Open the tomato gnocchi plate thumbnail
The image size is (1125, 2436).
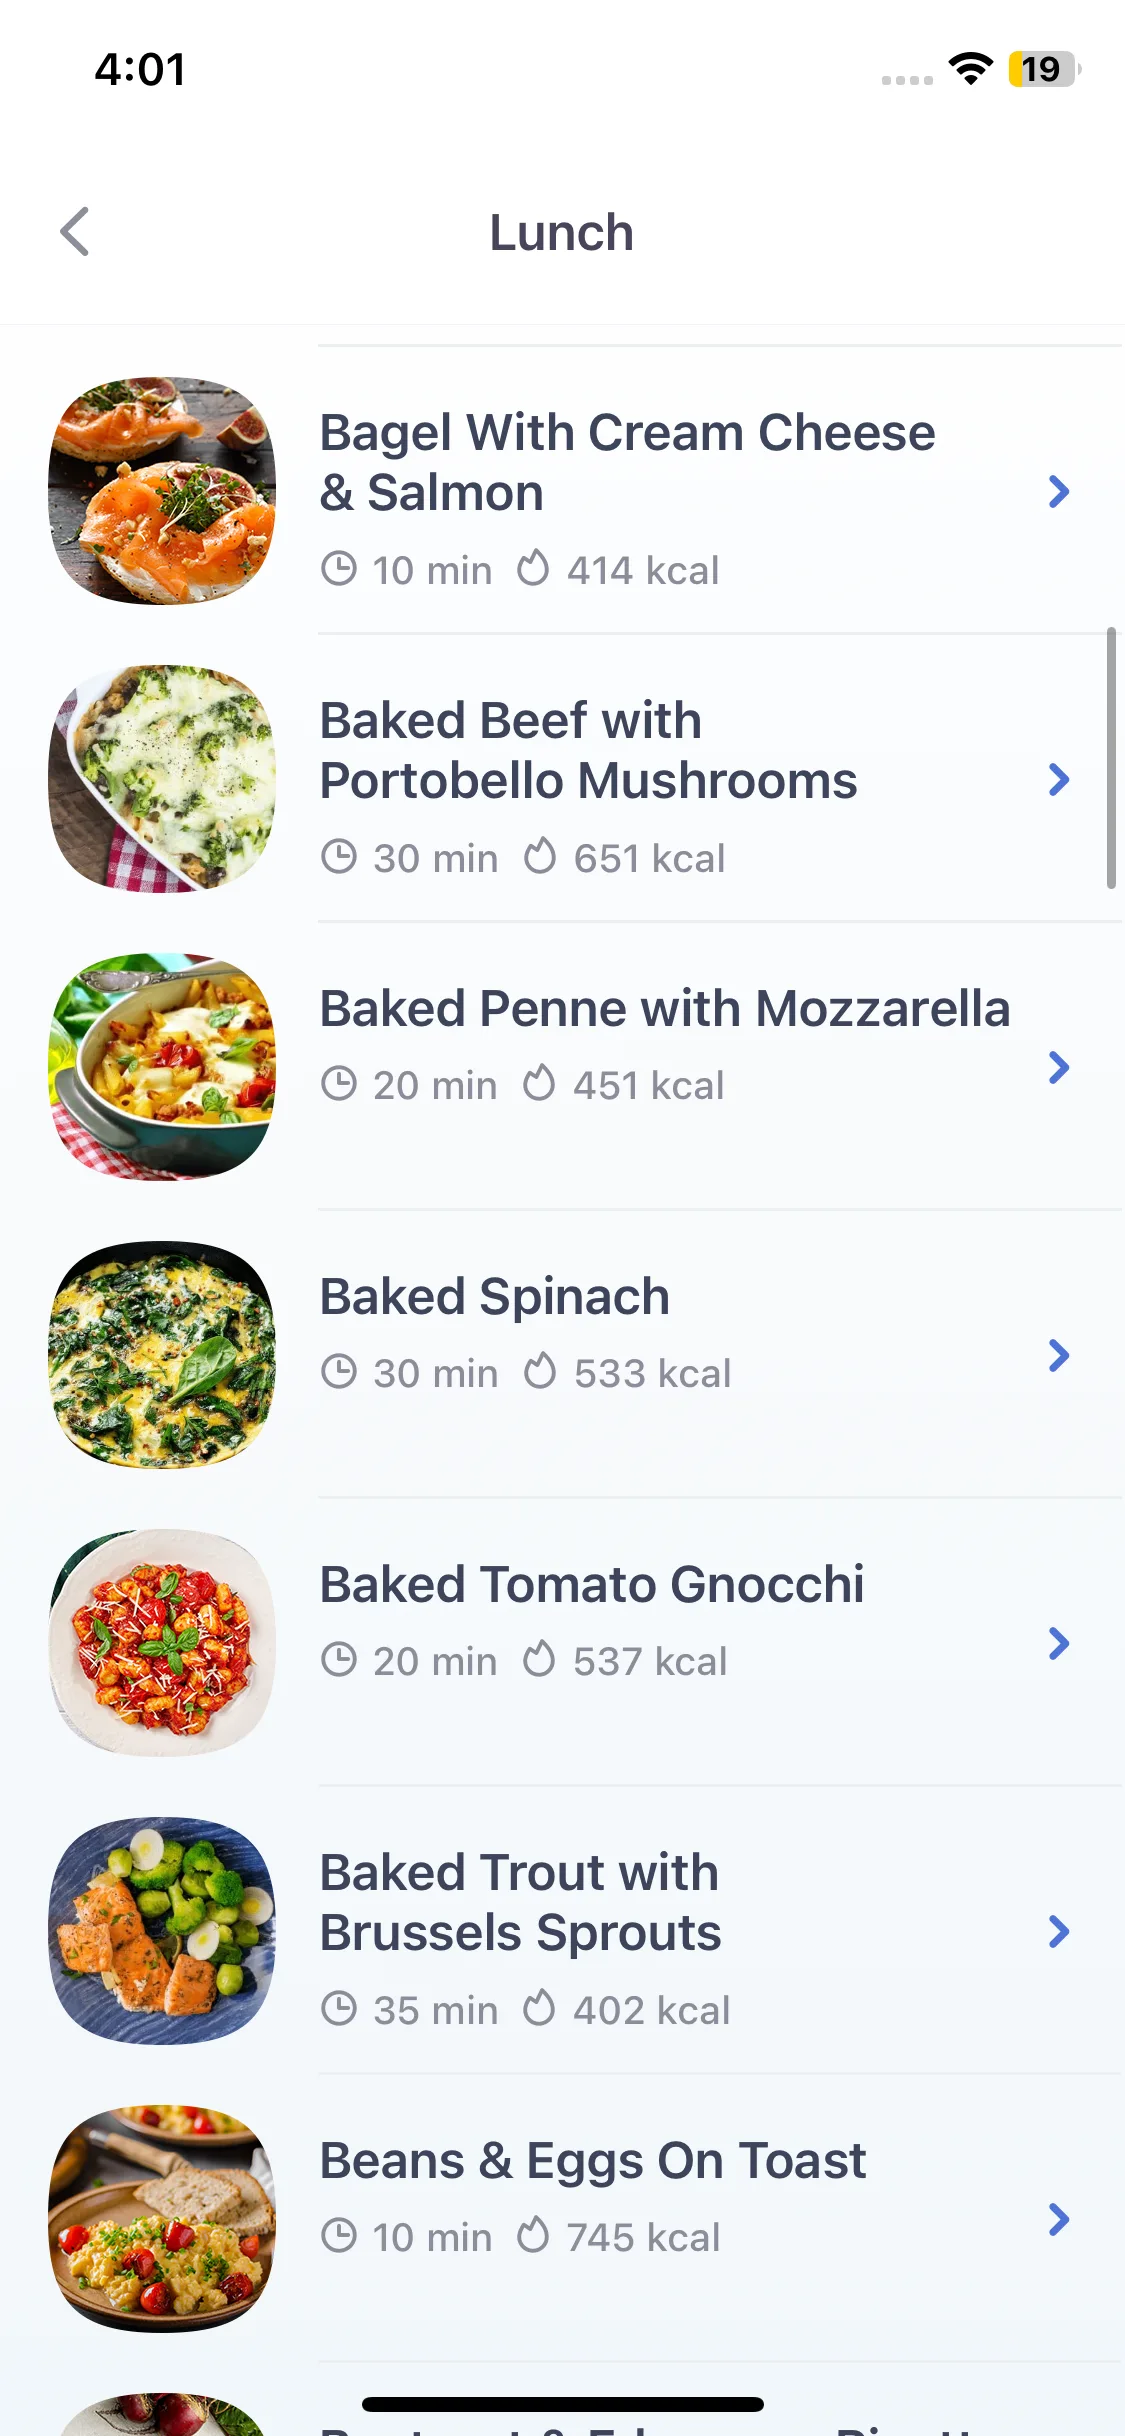tap(162, 1643)
